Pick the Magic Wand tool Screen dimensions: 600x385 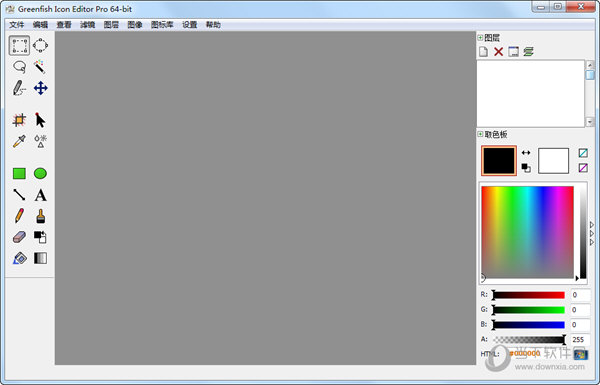[40, 67]
